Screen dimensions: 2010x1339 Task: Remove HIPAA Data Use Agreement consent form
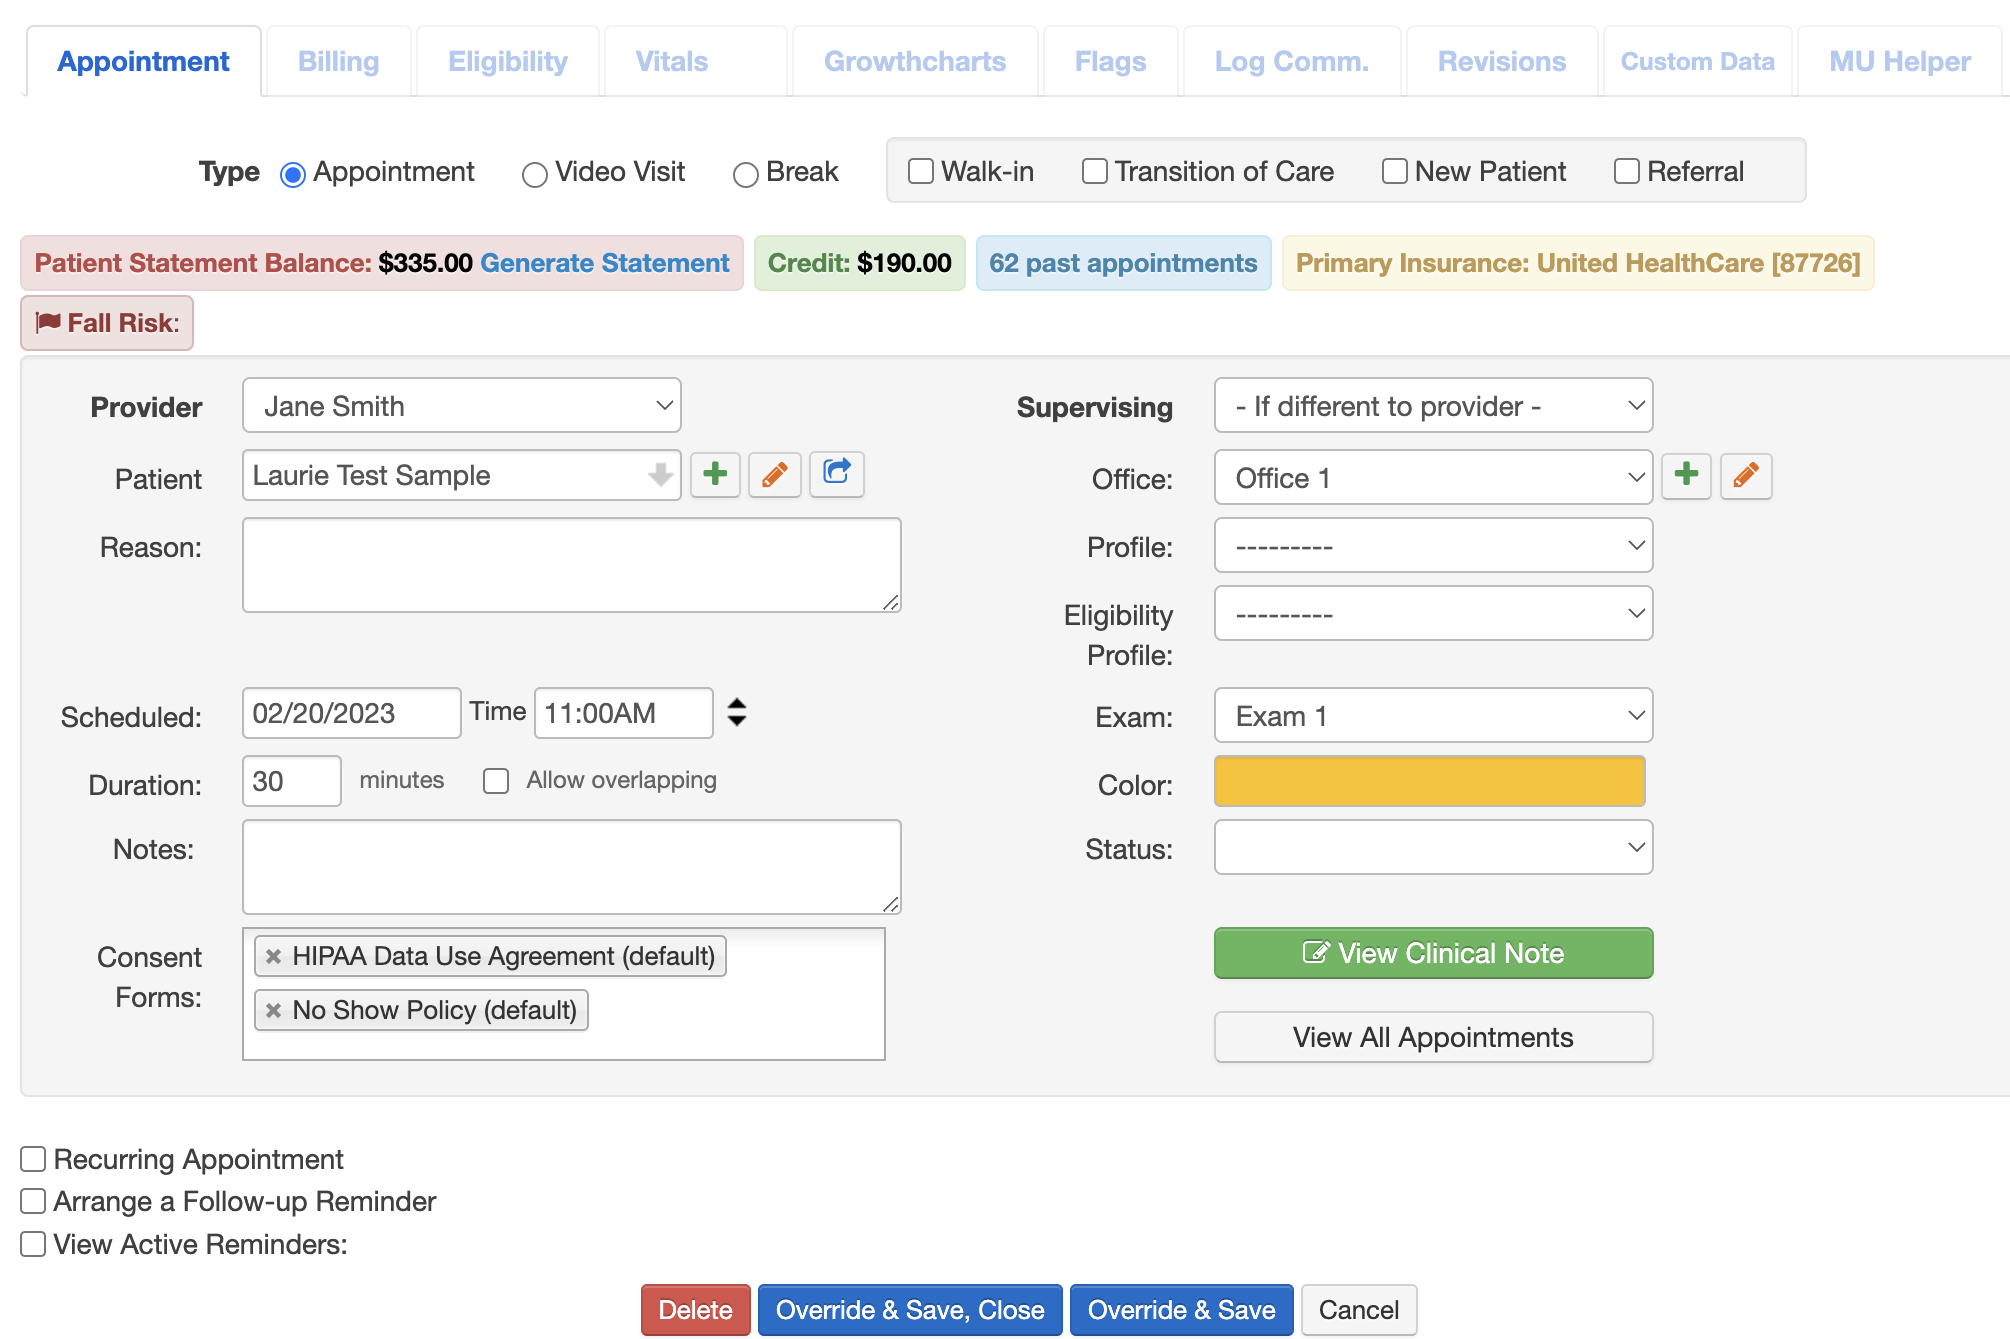273,956
